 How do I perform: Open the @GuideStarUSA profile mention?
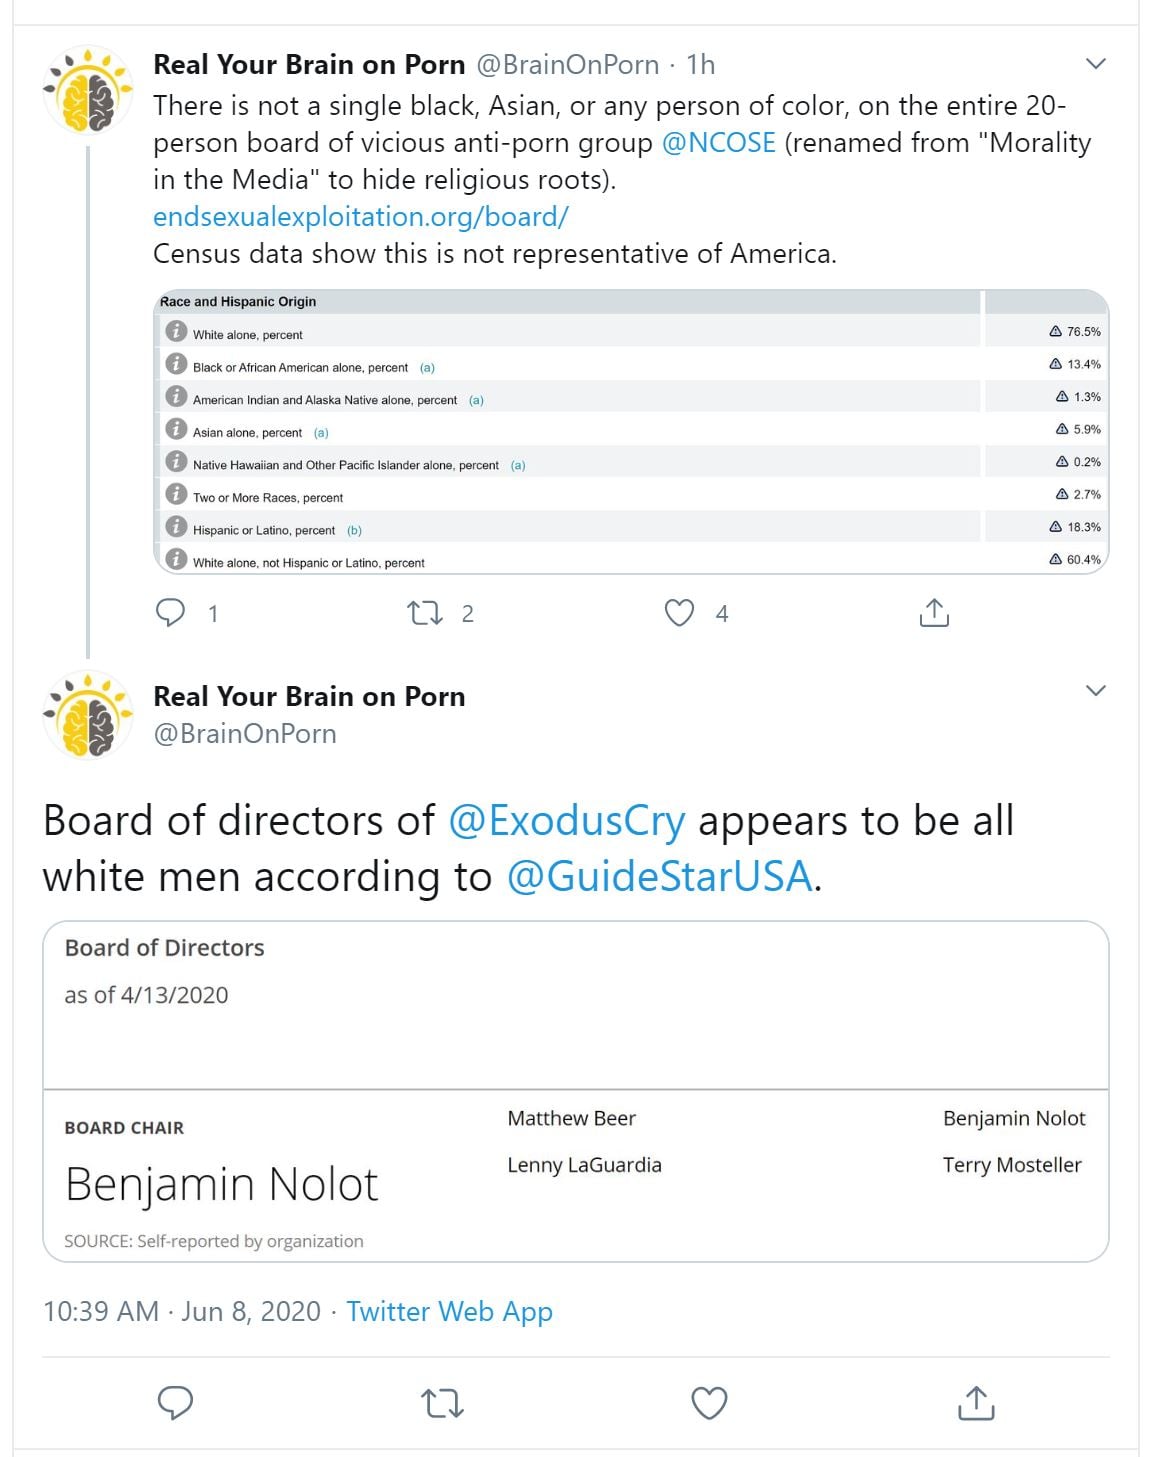pyautogui.click(x=660, y=877)
